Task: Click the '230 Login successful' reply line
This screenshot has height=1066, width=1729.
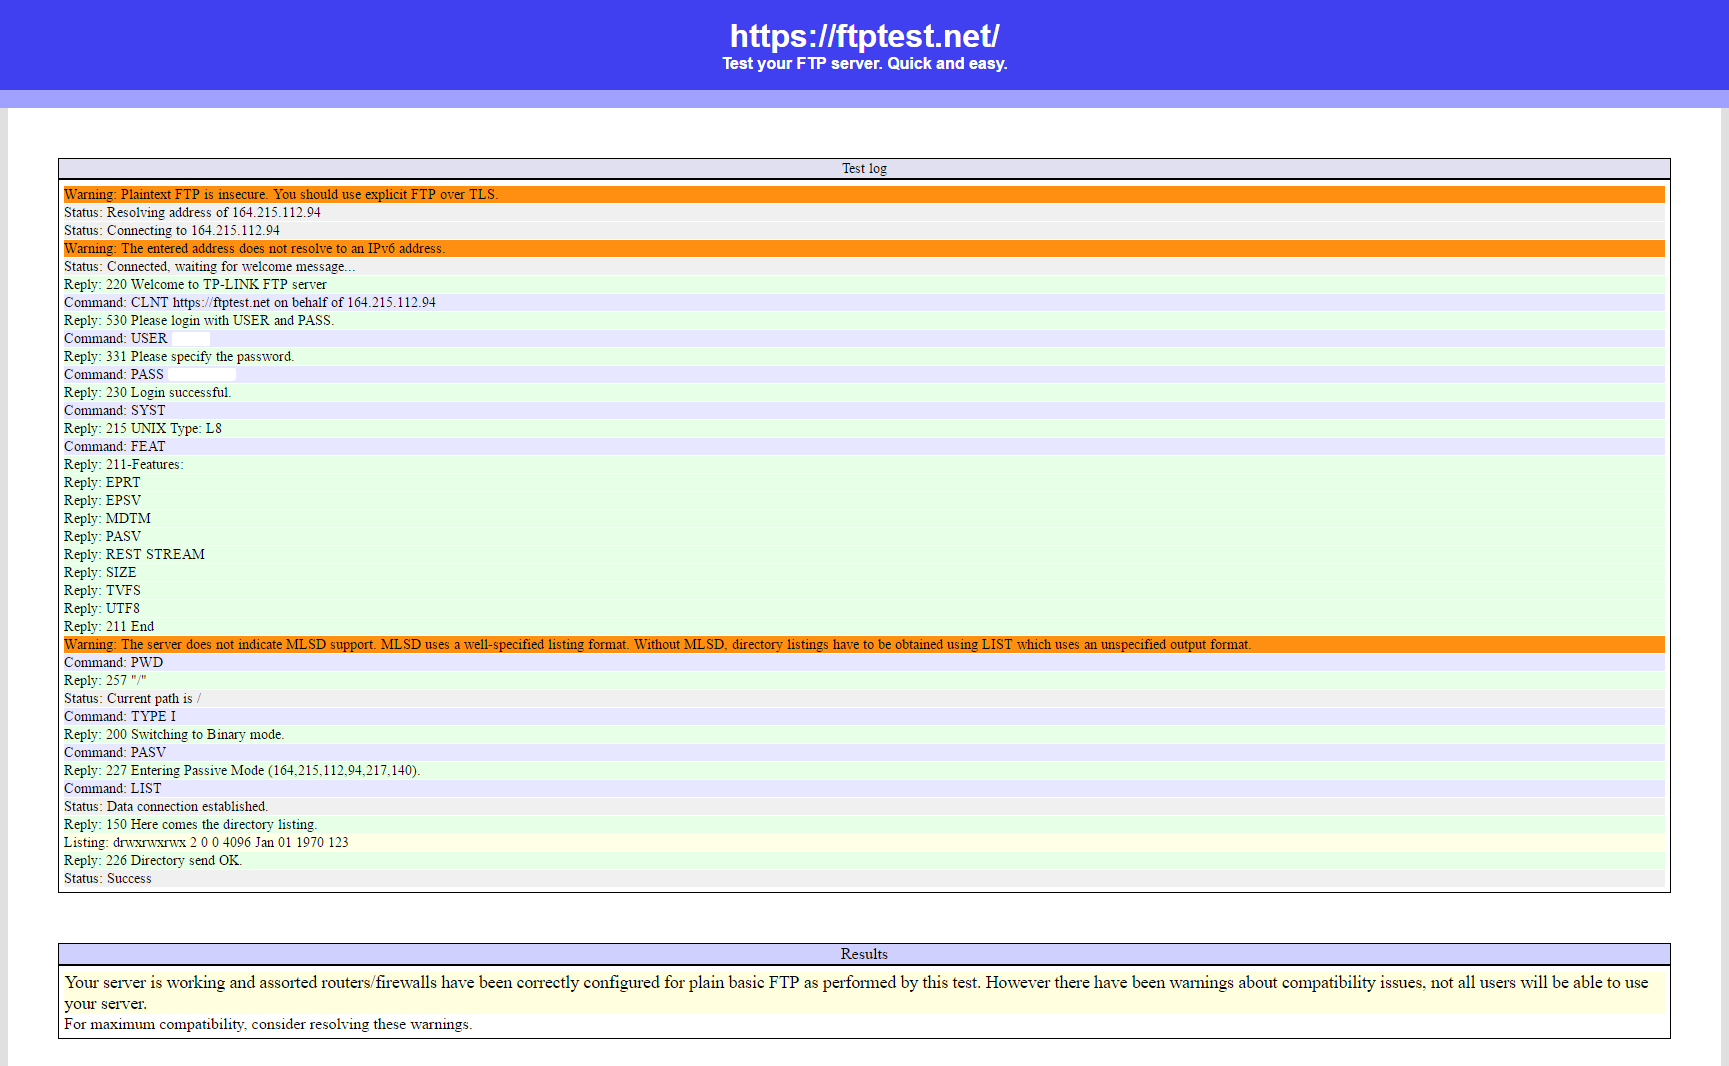Action: (148, 393)
